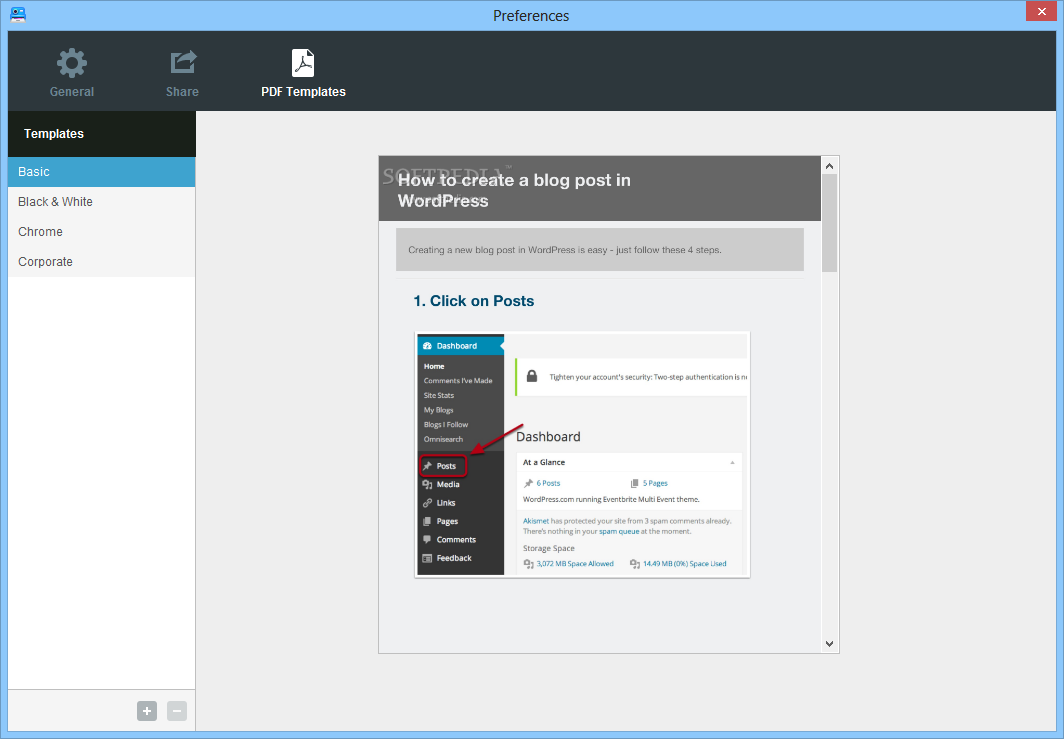
Task: Click the preview title 'How to create a blog post'
Action: point(514,190)
